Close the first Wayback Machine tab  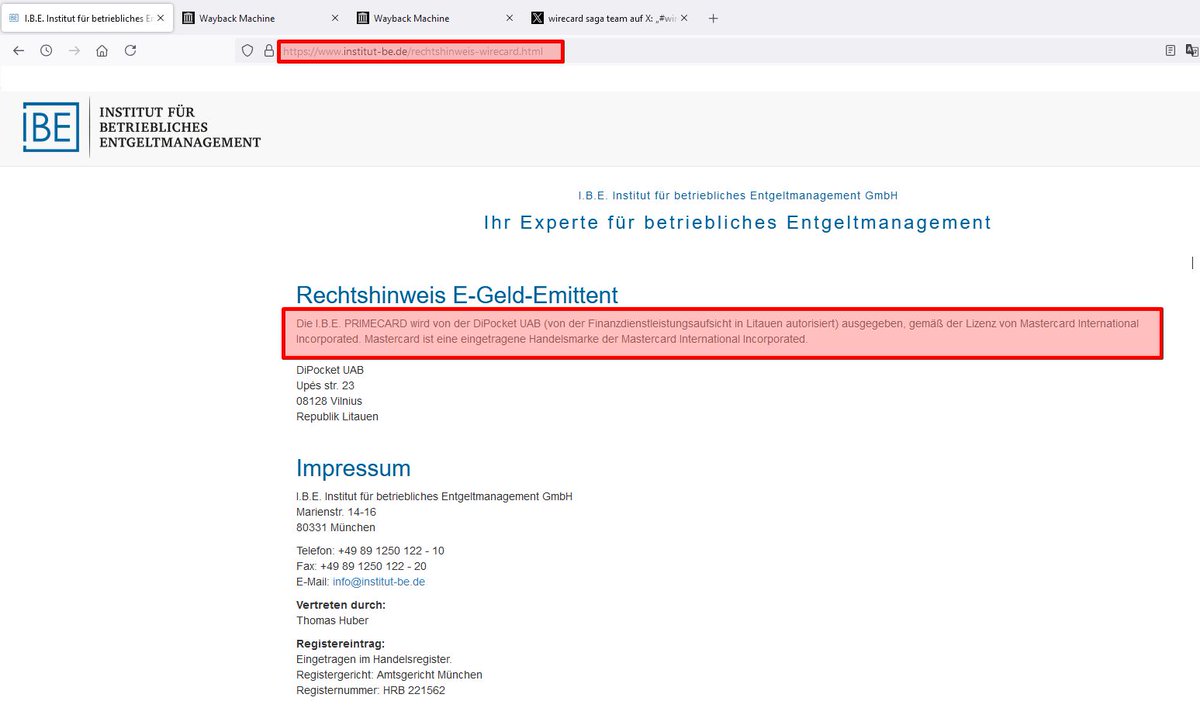tap(335, 18)
